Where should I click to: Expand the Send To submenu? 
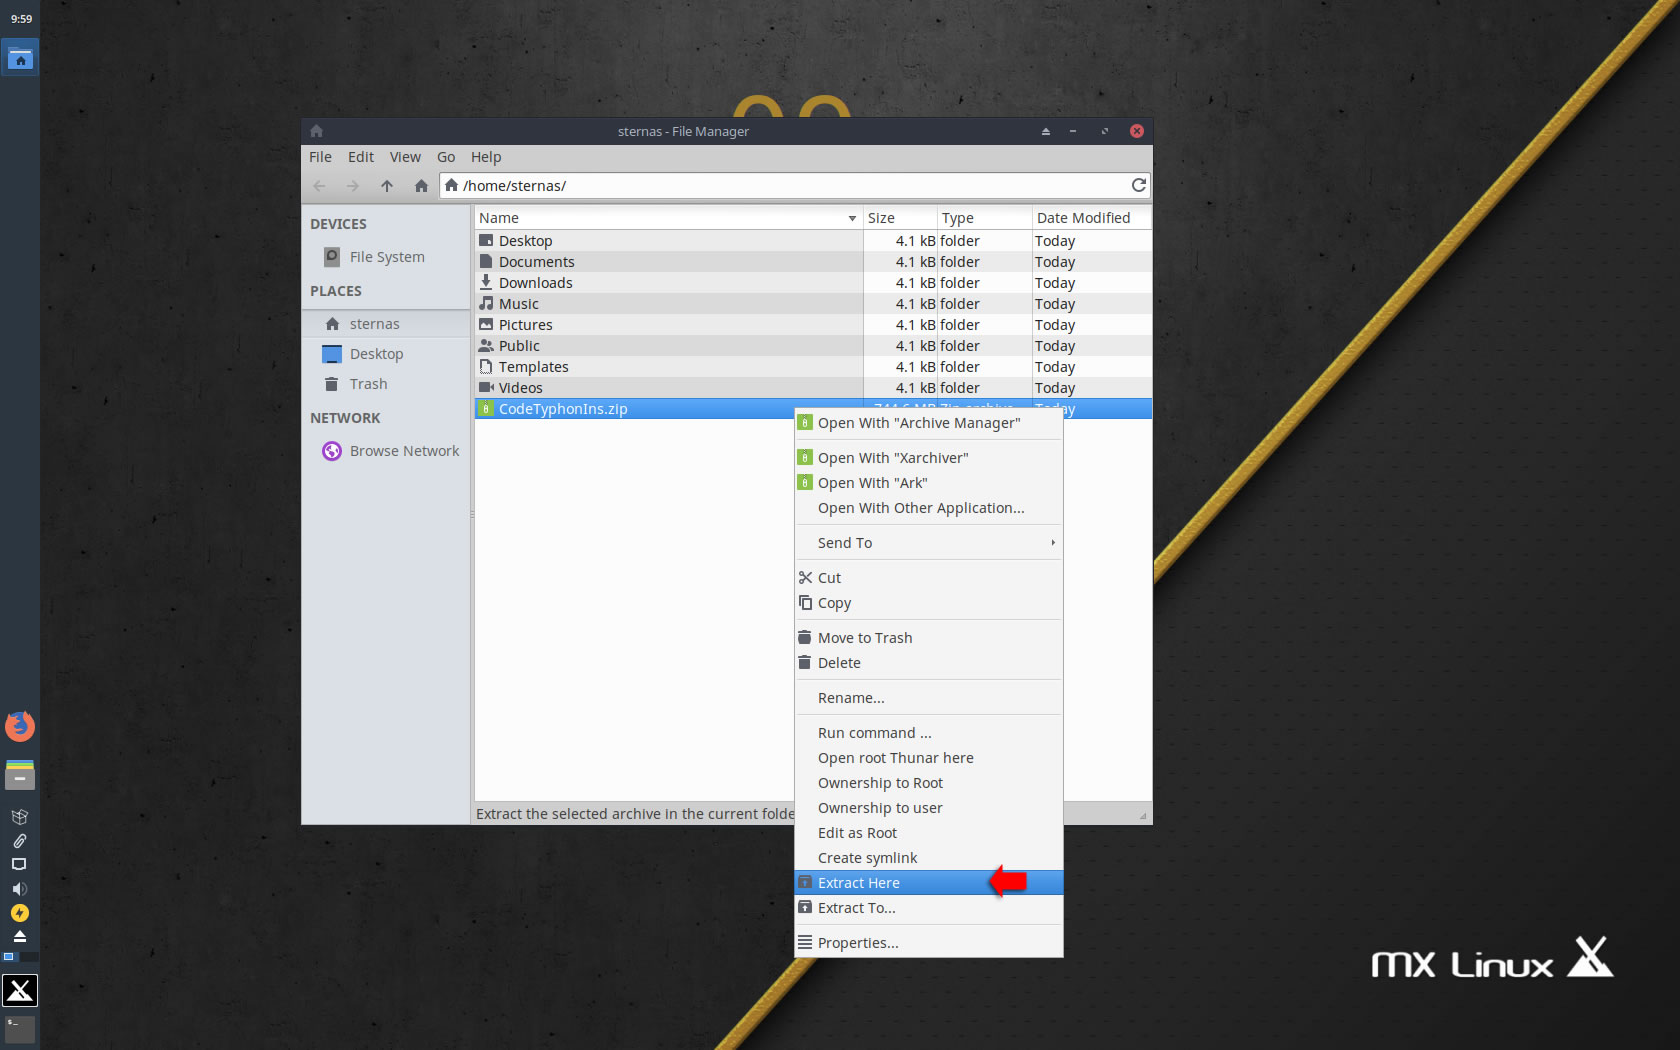point(928,543)
